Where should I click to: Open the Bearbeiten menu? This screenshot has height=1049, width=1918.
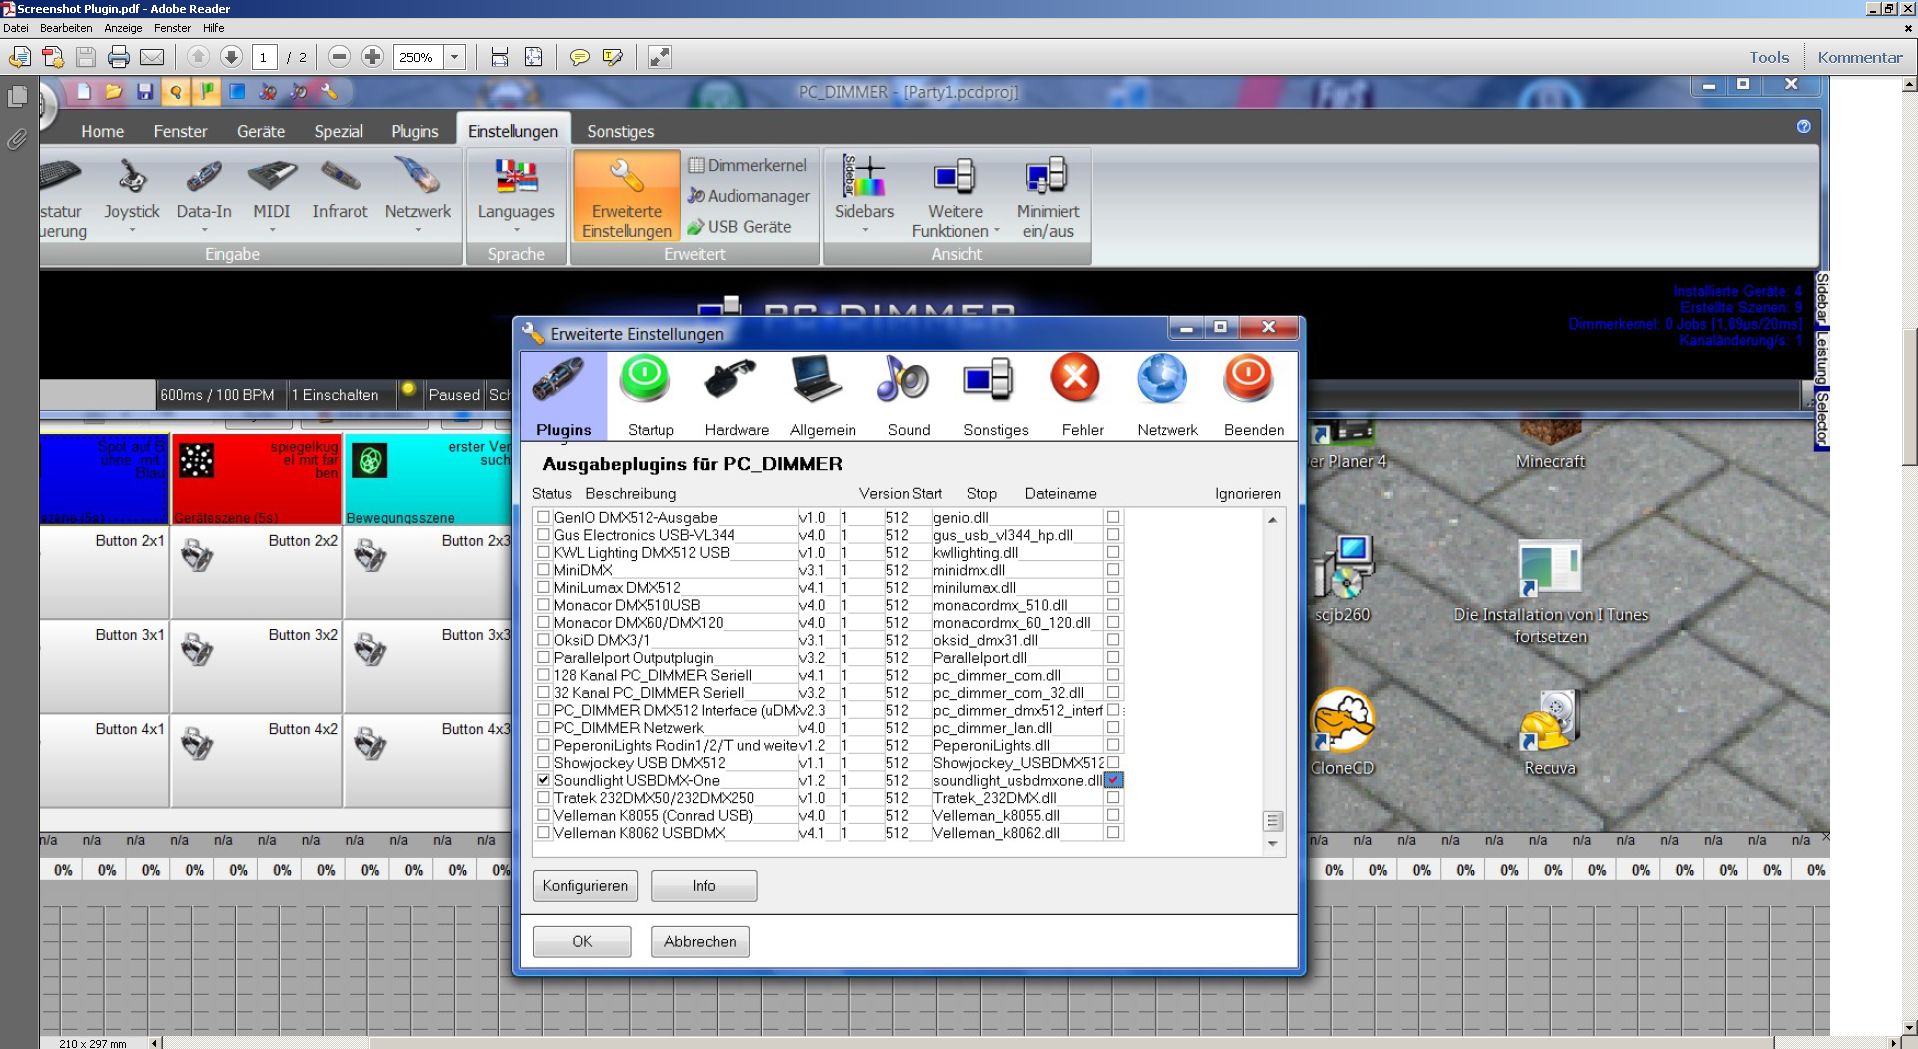[x=66, y=28]
